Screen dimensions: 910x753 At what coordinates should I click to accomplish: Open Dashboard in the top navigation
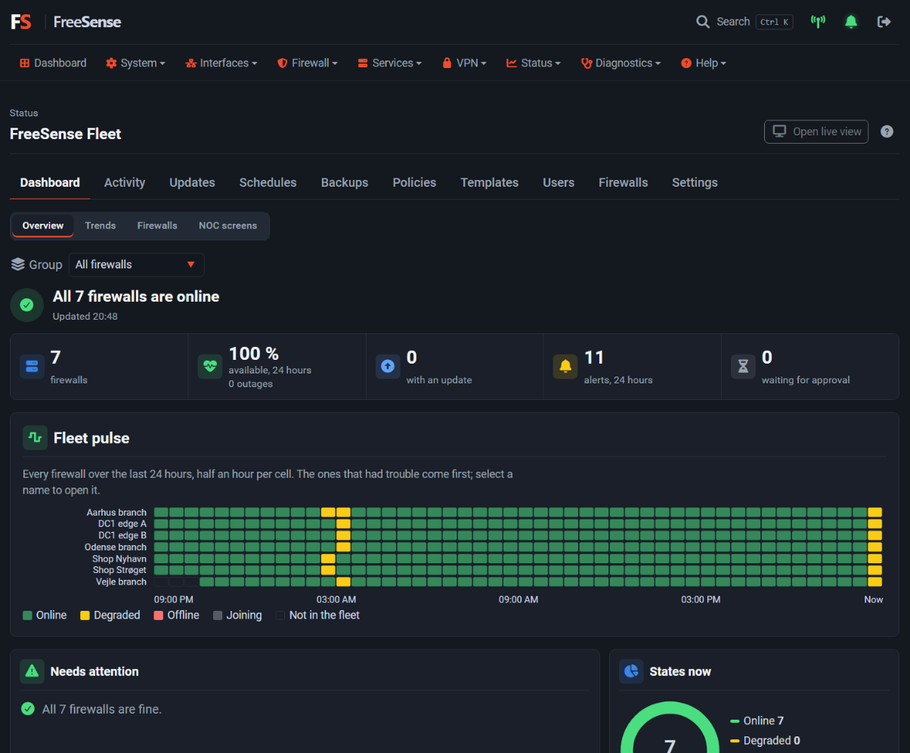tap(53, 63)
